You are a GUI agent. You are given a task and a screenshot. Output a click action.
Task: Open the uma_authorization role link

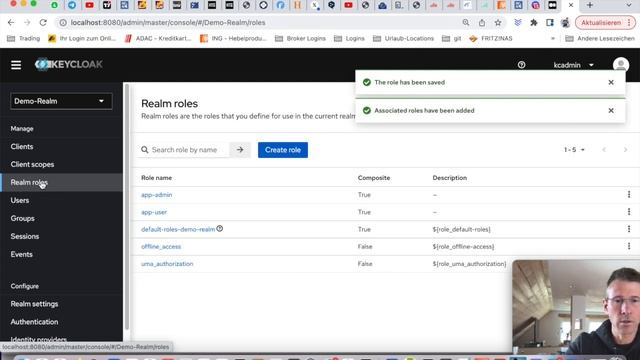[x=167, y=264]
